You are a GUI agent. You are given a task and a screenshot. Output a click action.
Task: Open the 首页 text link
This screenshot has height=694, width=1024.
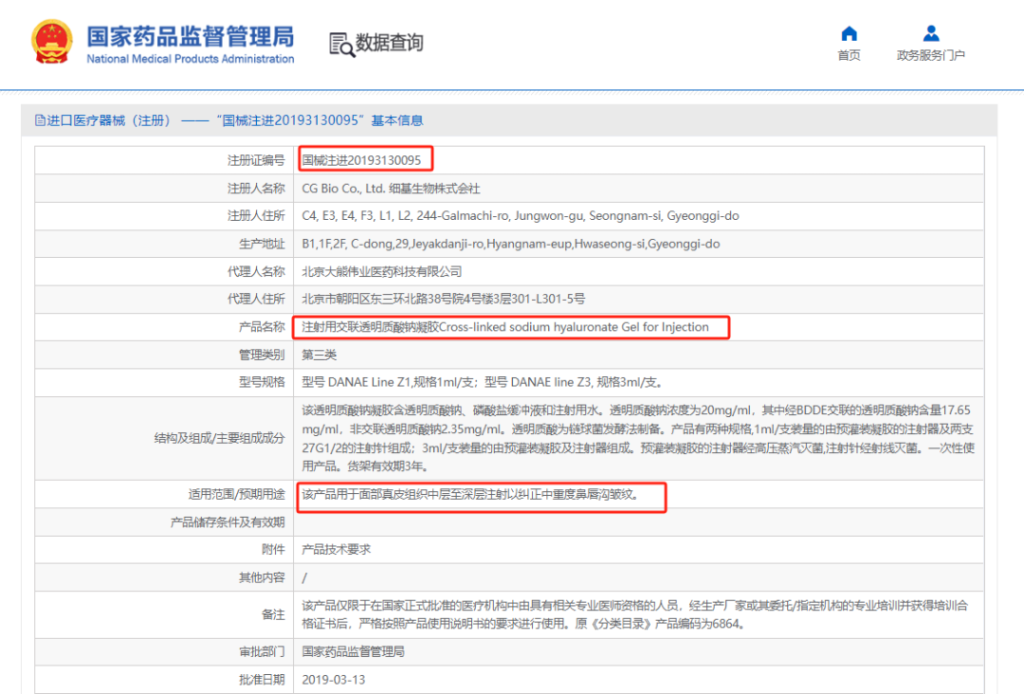coord(849,56)
